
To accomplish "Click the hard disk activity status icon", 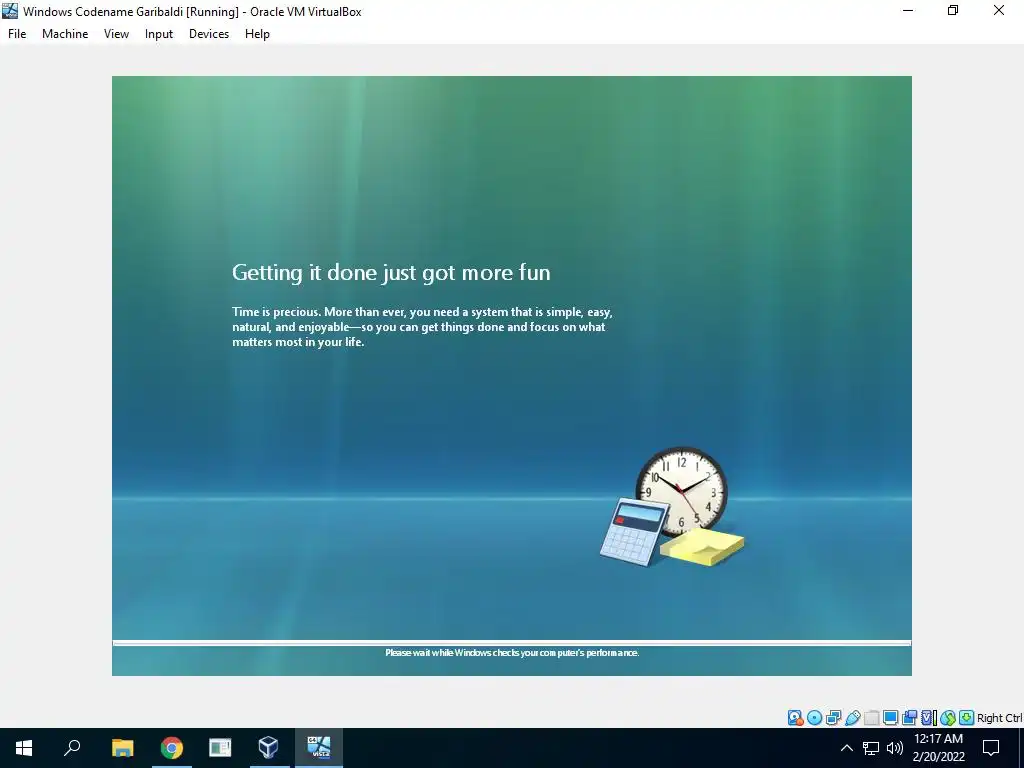I will click(x=795, y=718).
